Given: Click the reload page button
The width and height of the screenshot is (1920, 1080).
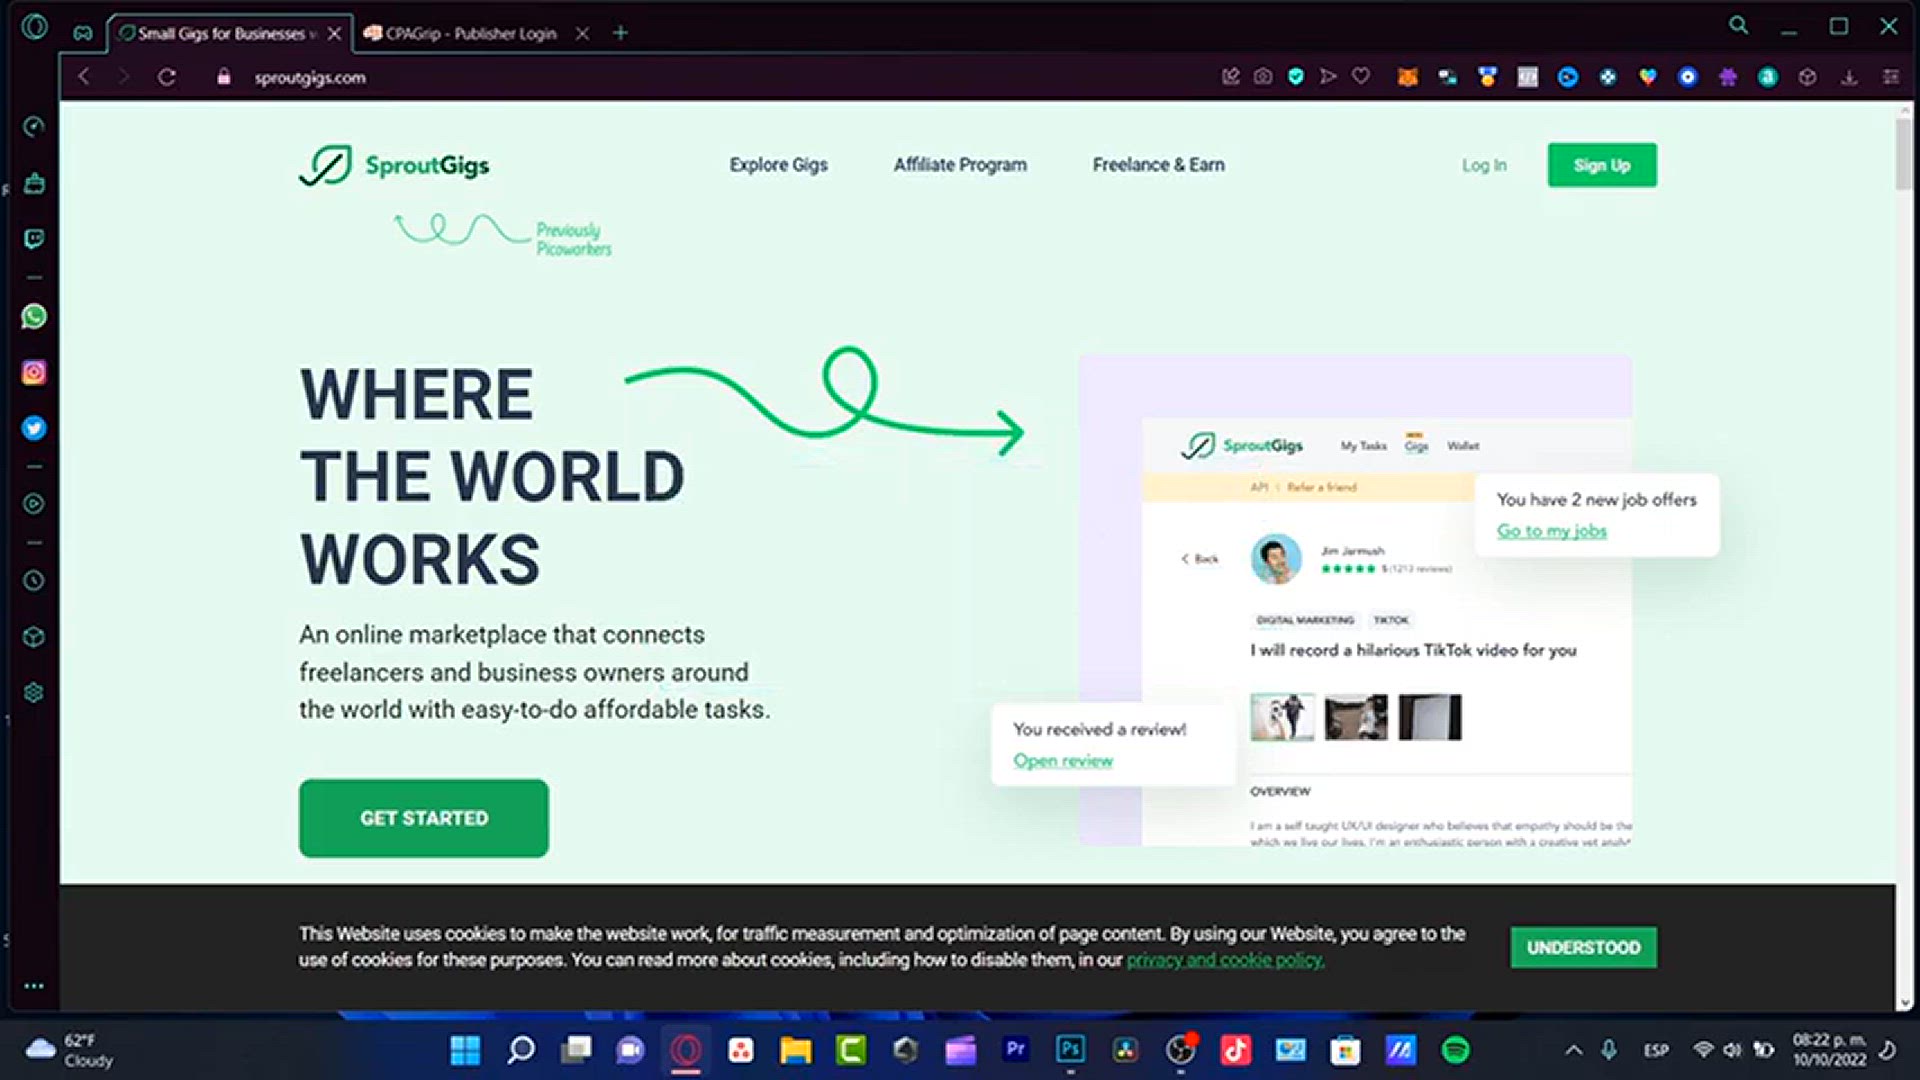Looking at the screenshot, I should [x=167, y=77].
